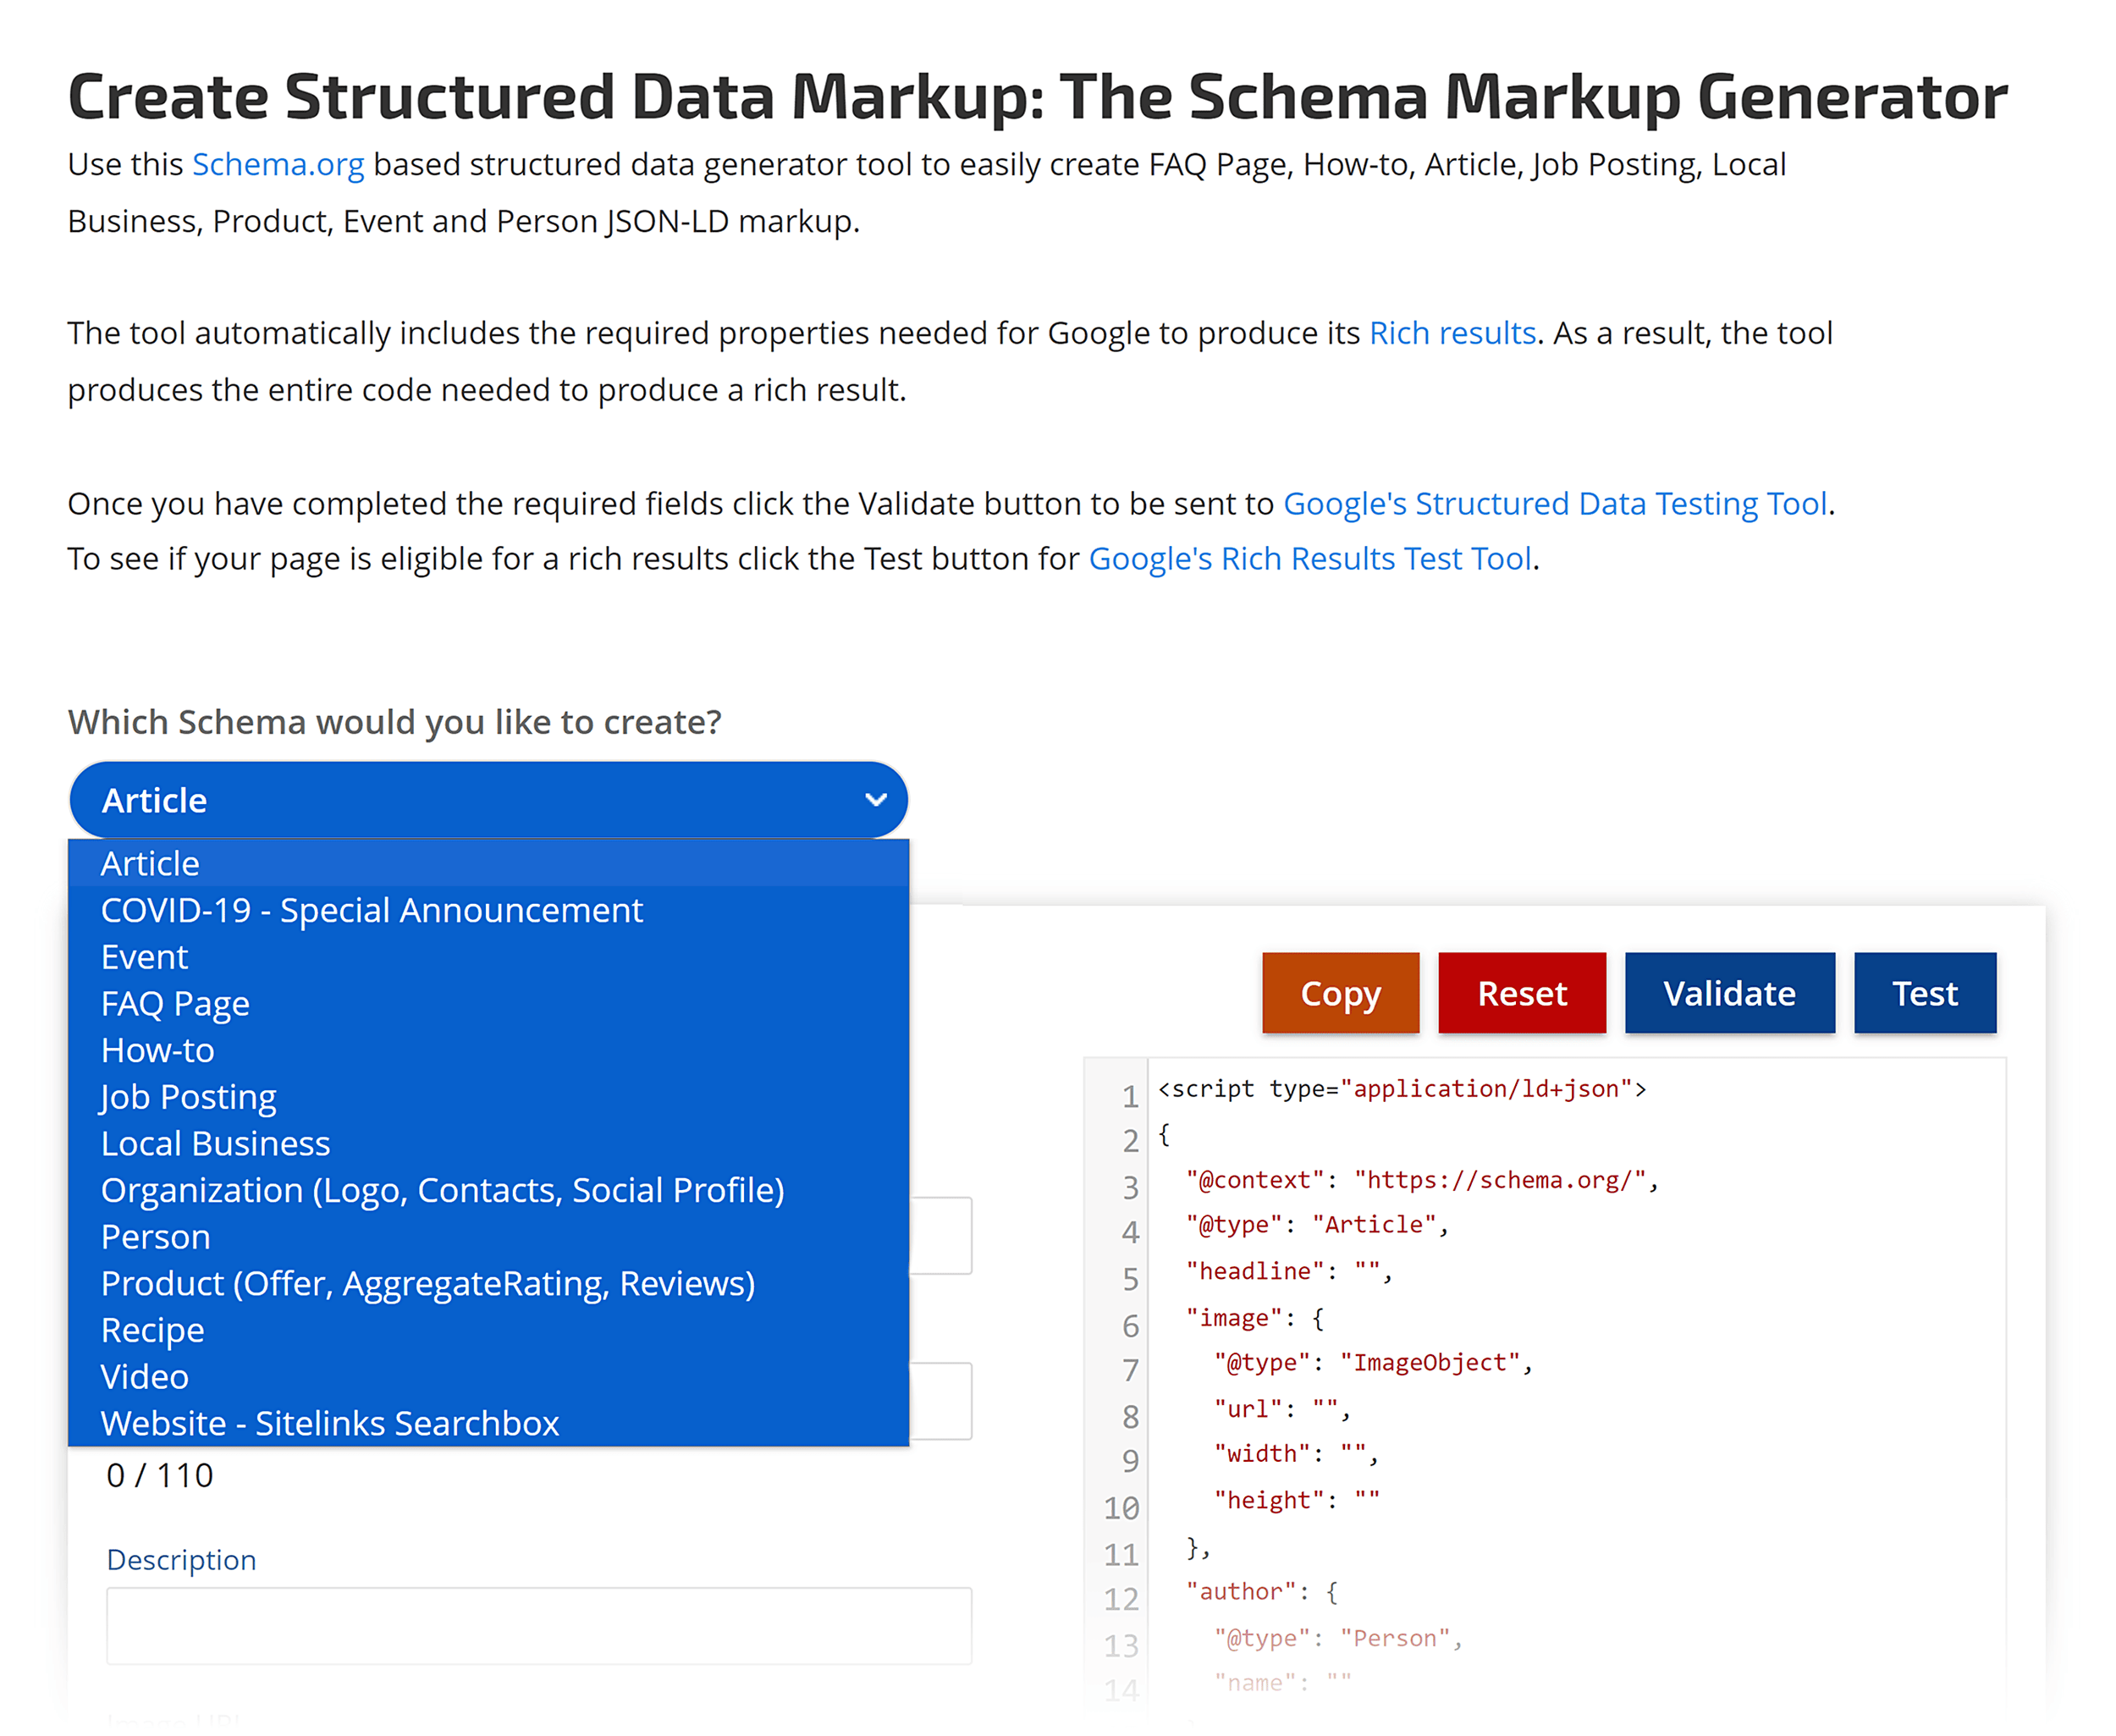Select "Video" schema type

click(144, 1376)
